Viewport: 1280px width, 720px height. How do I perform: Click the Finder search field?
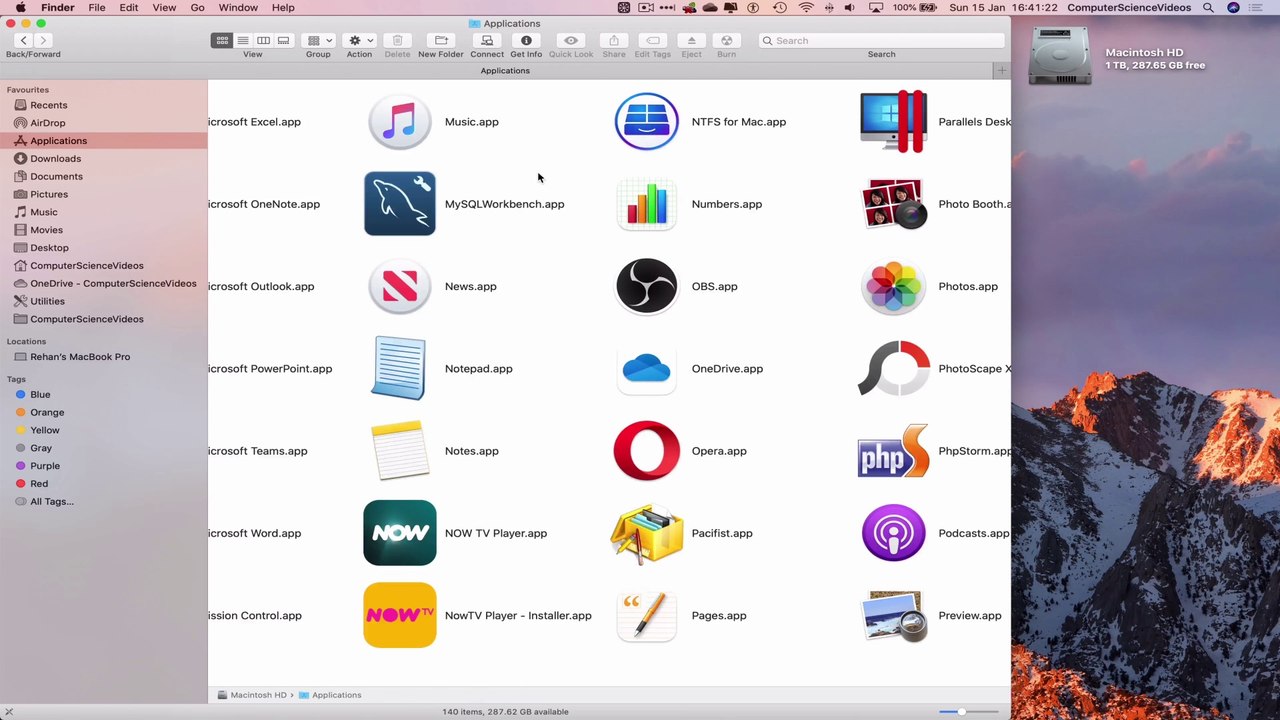coord(881,40)
